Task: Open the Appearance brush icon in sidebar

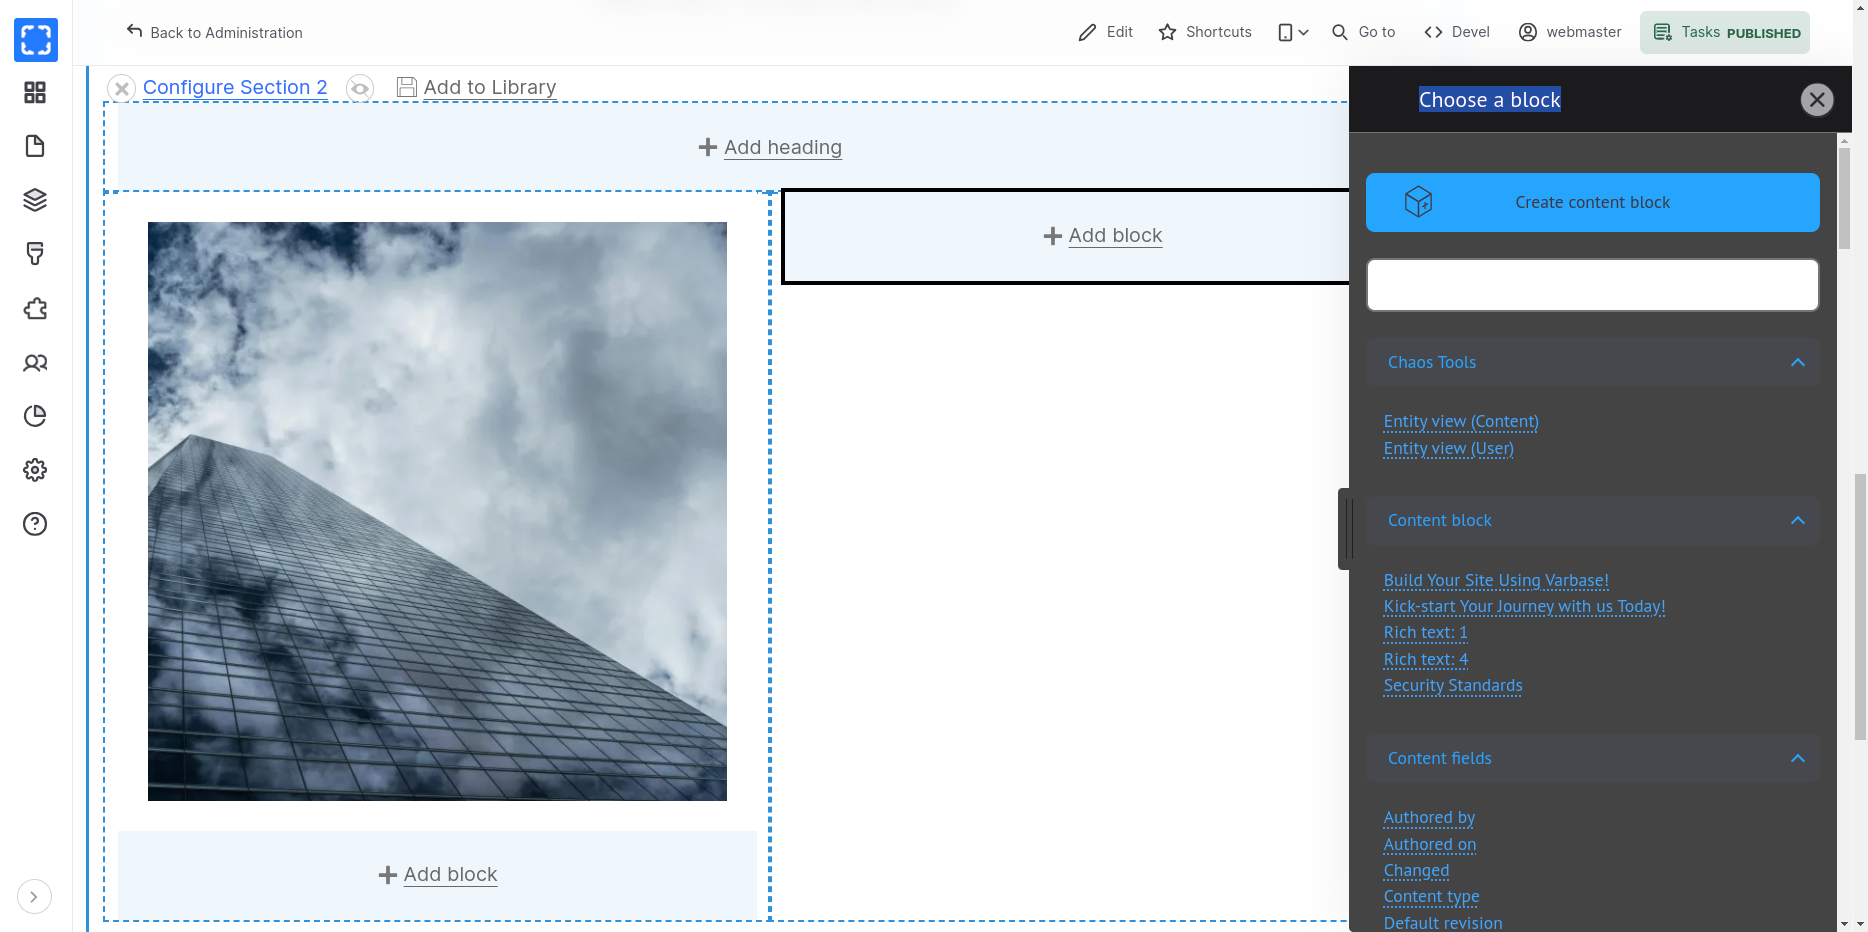Action: click(35, 254)
